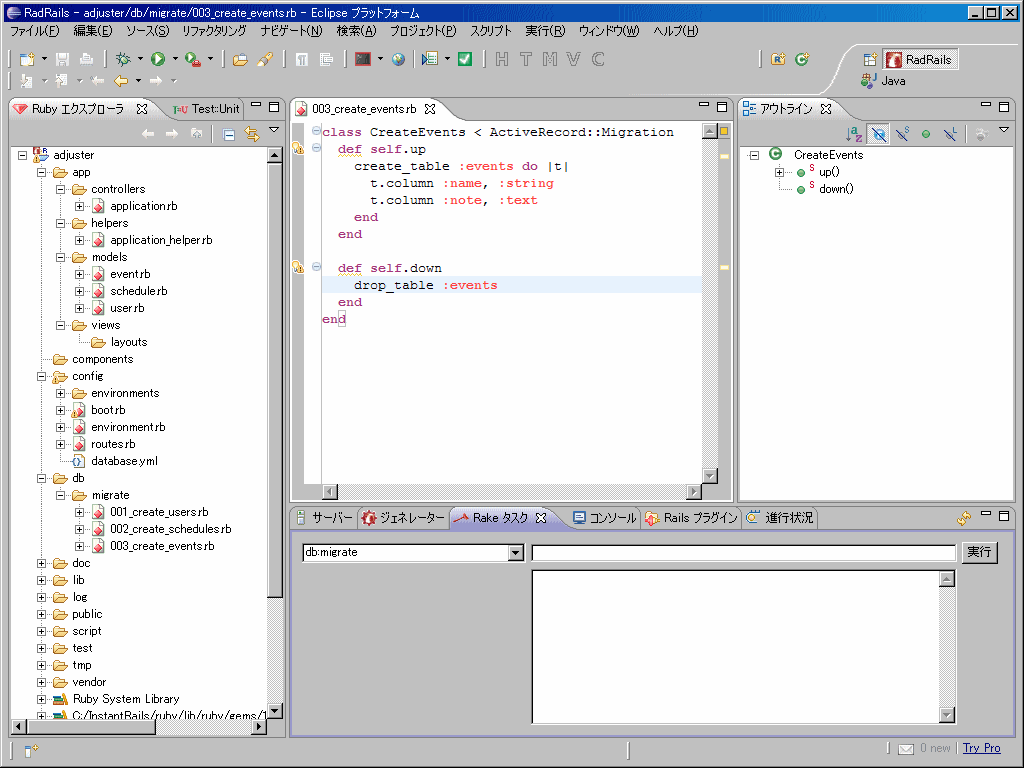This screenshot has height=768, width=1024.
Task: Expand the views folder in Ruby Explorer
Action: [60, 324]
